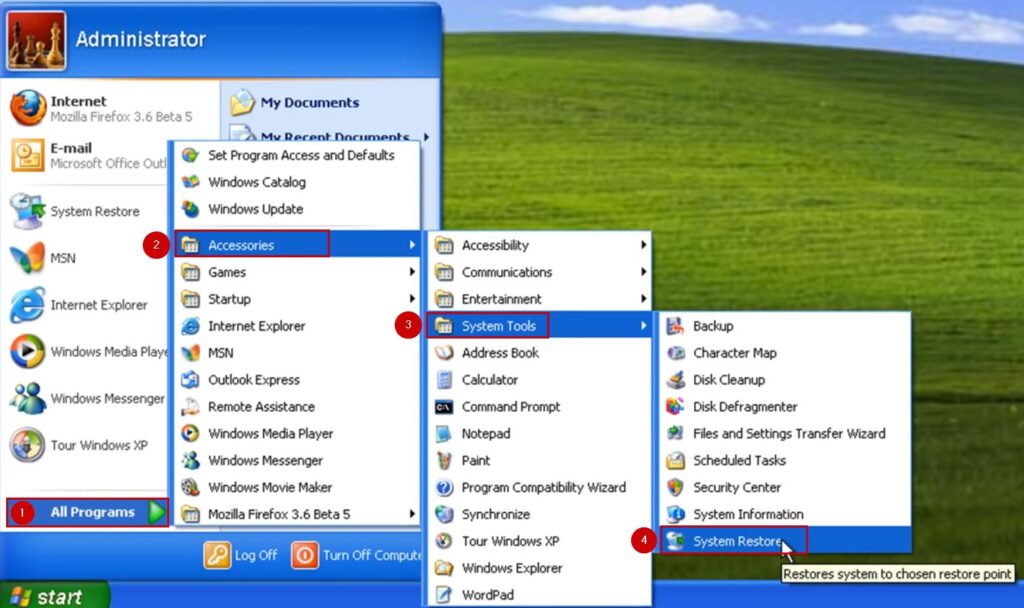This screenshot has width=1024, height=608.
Task: Open MSN from the left start panel
Action: (88, 258)
